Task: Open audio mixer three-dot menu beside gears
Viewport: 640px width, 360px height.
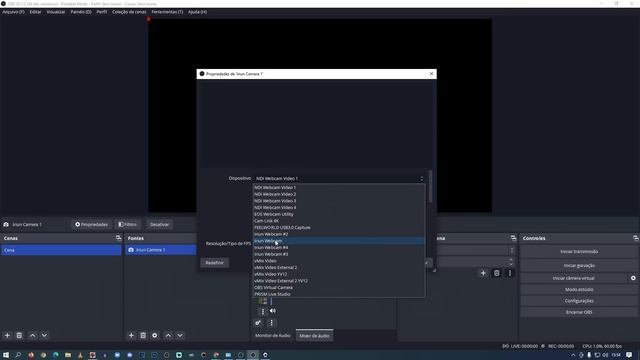Action: pyautogui.click(x=271, y=323)
